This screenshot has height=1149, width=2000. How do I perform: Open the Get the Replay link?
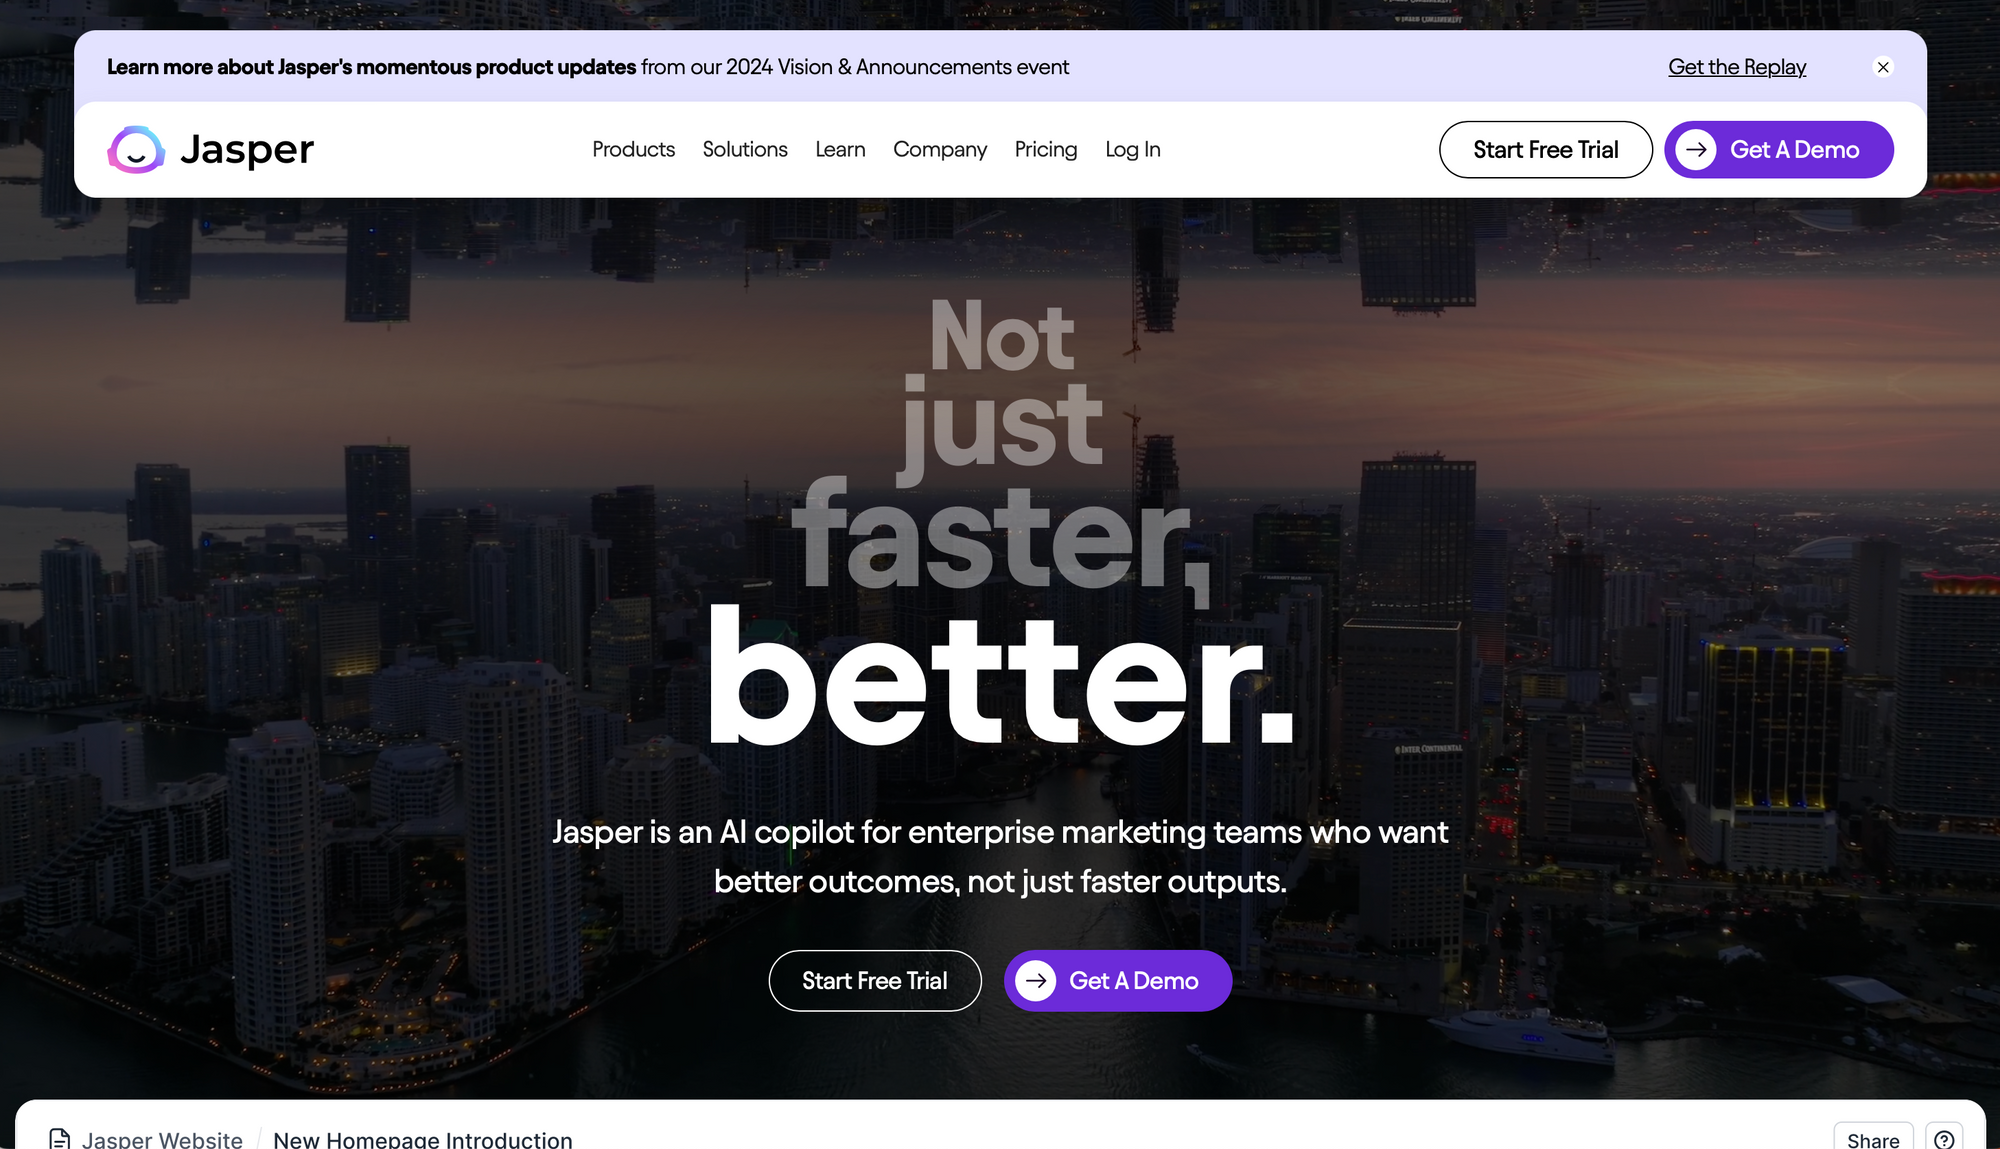click(1737, 67)
